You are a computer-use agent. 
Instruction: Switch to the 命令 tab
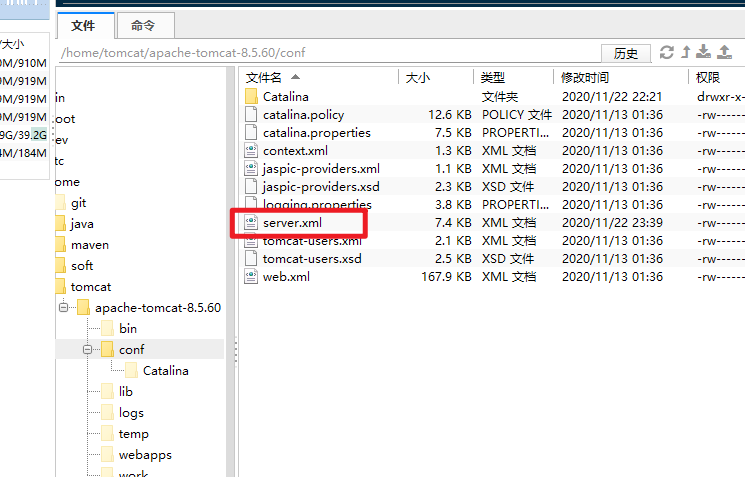tap(145, 26)
